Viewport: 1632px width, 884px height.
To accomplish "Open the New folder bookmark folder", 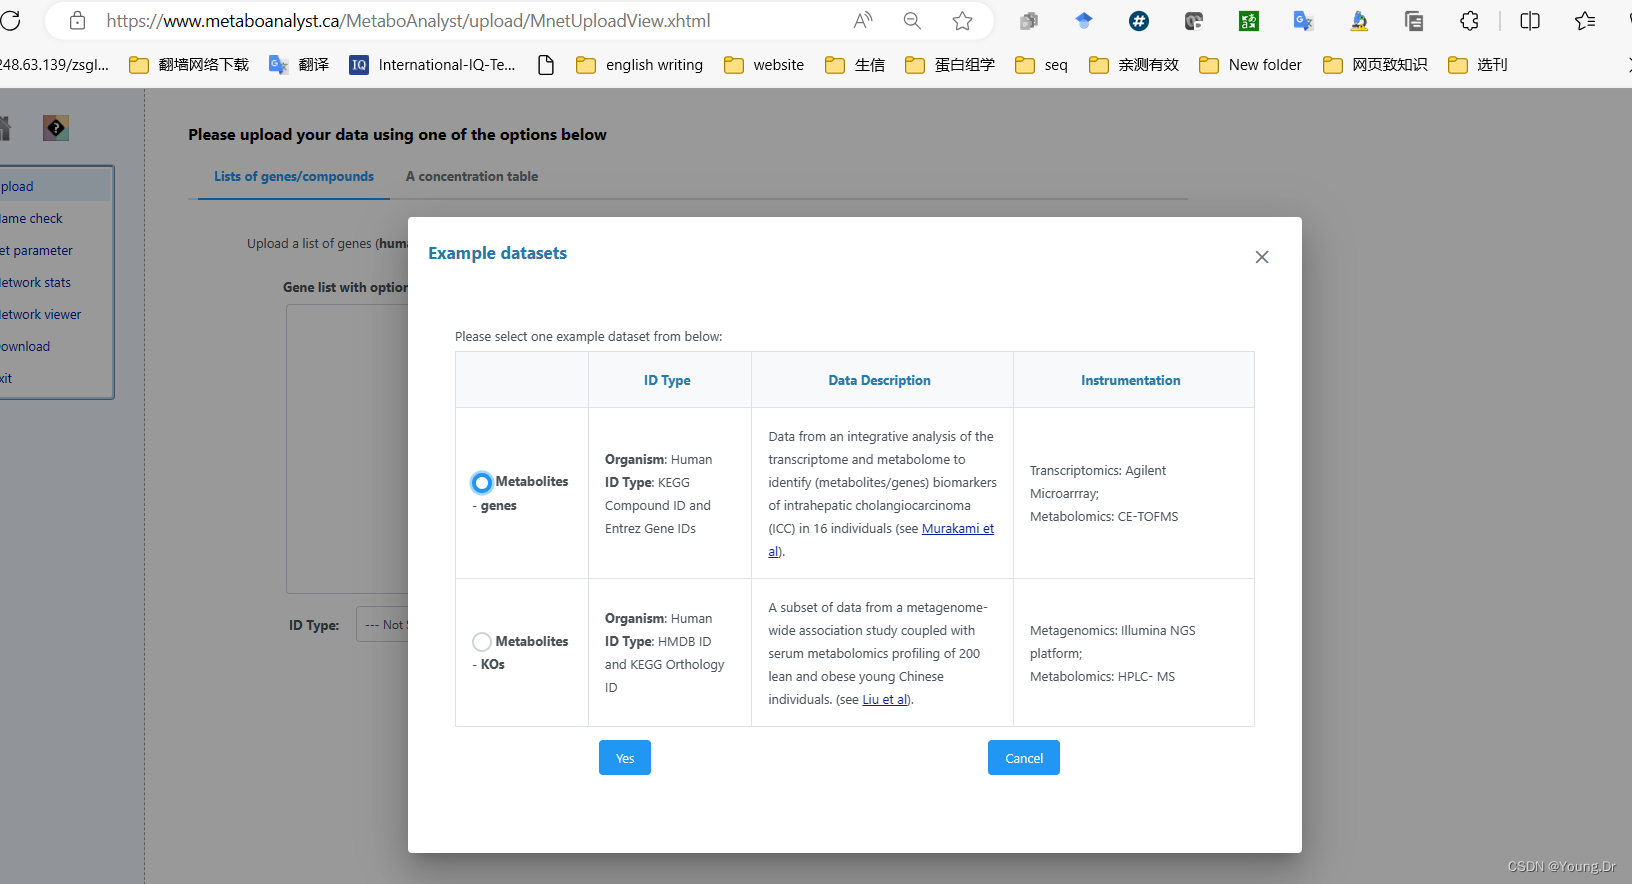I will [1250, 65].
